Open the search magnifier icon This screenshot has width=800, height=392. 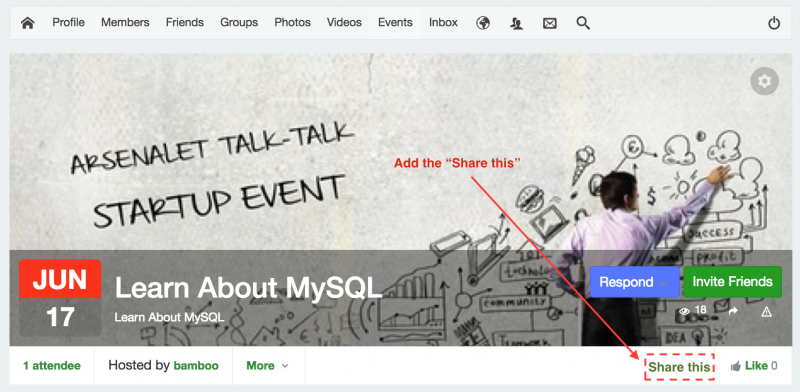click(x=583, y=23)
